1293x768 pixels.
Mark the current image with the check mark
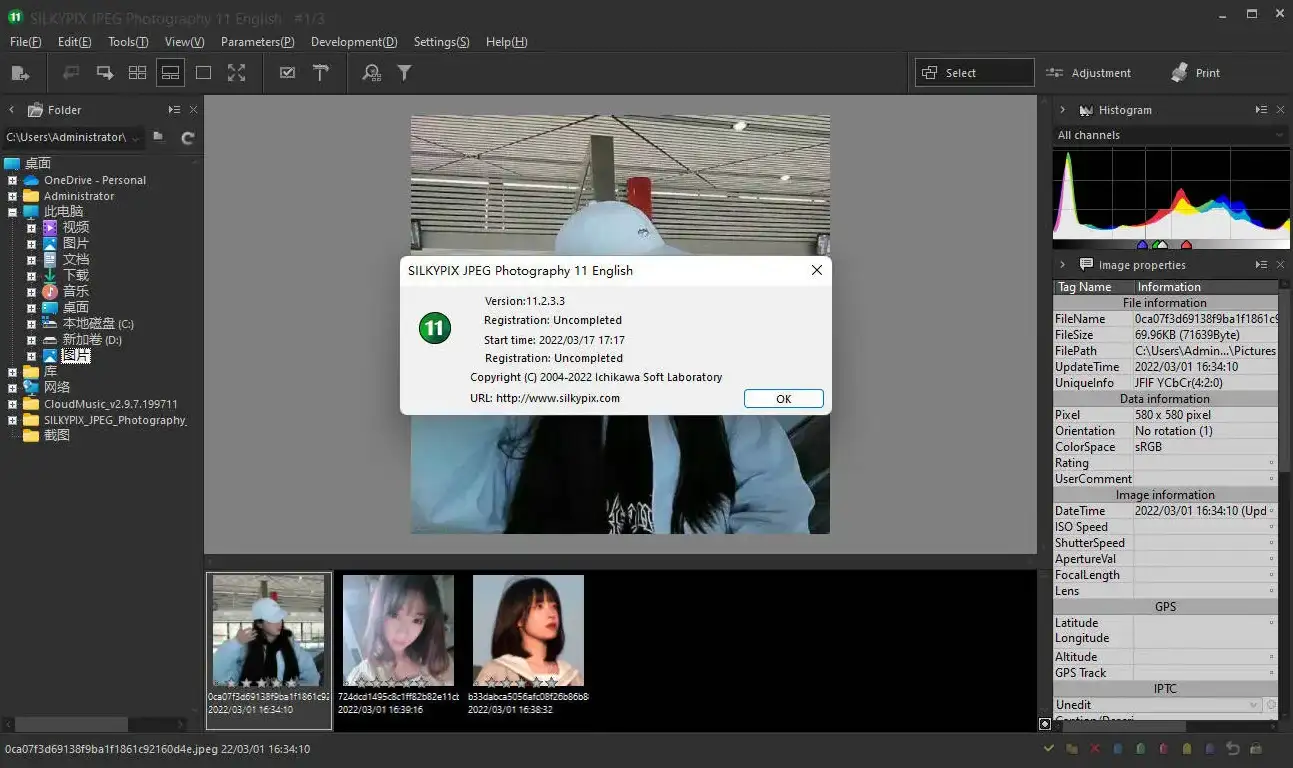coord(1048,748)
